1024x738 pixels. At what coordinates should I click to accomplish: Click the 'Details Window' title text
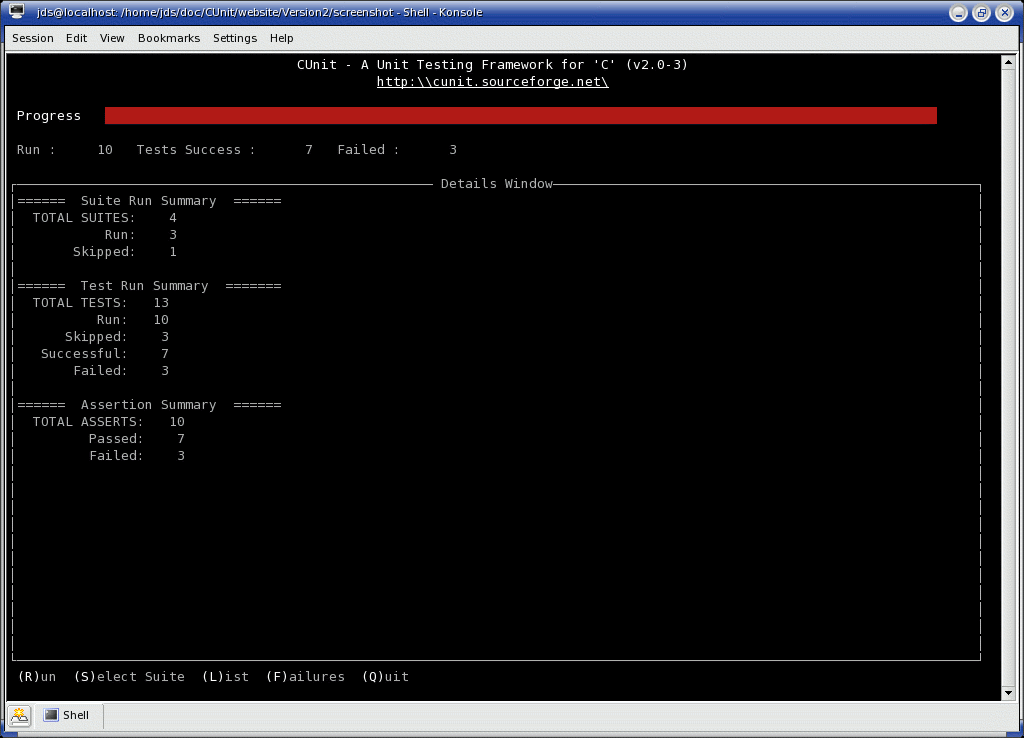496,184
